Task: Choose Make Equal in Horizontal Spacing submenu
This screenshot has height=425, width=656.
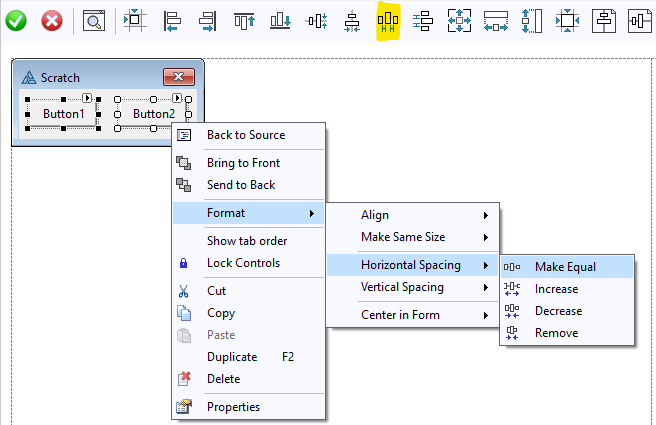Action: 565,267
